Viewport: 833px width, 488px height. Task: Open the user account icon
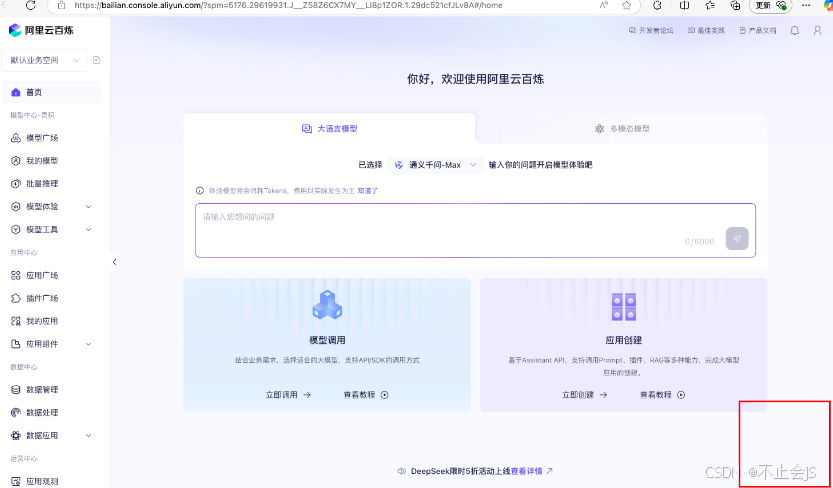[x=818, y=31]
